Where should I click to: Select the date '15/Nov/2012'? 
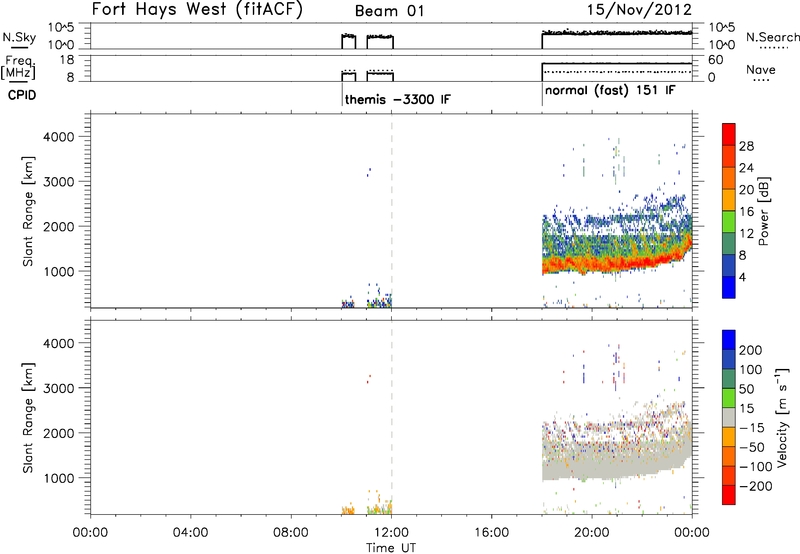click(639, 10)
